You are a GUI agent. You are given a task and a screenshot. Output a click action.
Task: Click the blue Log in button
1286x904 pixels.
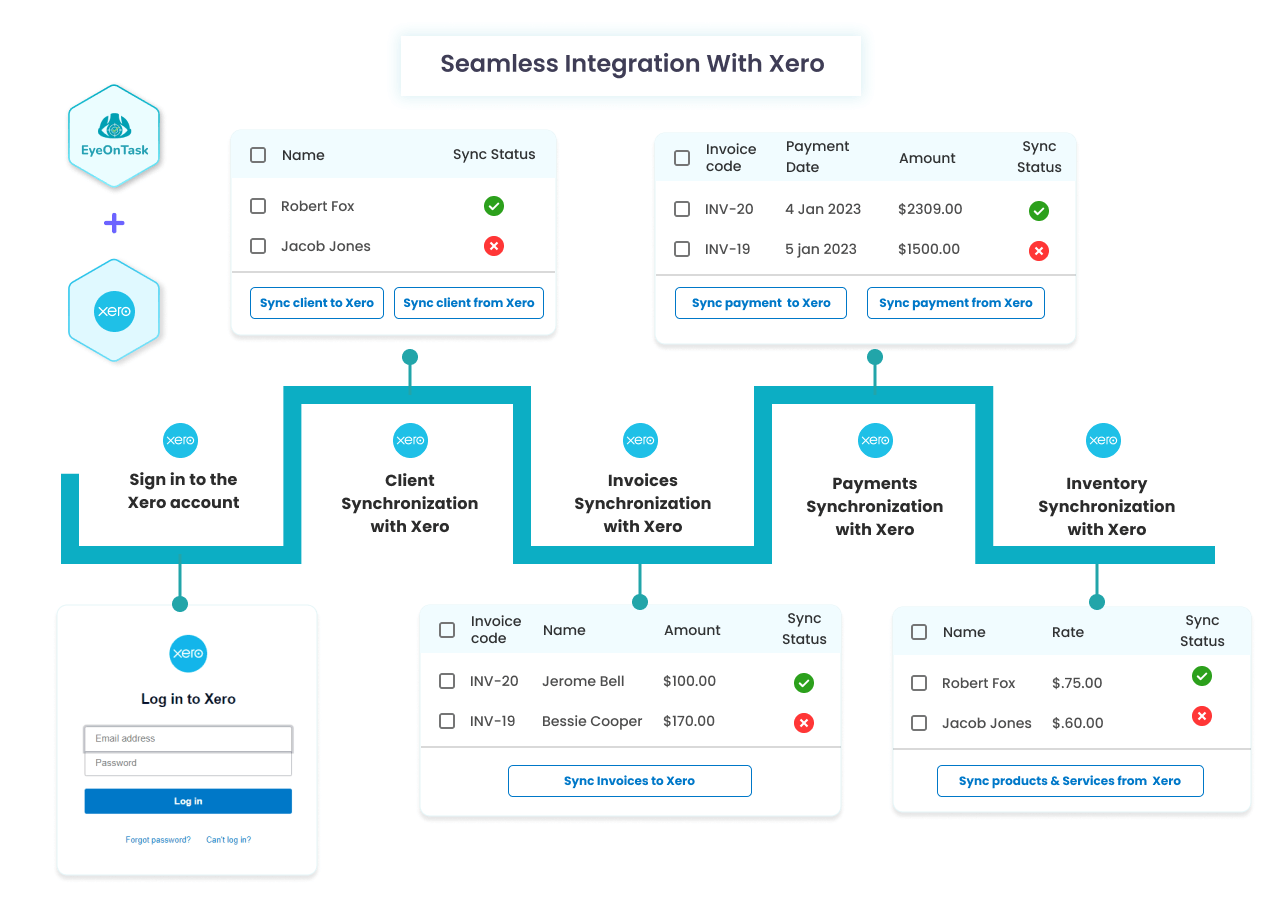188,801
